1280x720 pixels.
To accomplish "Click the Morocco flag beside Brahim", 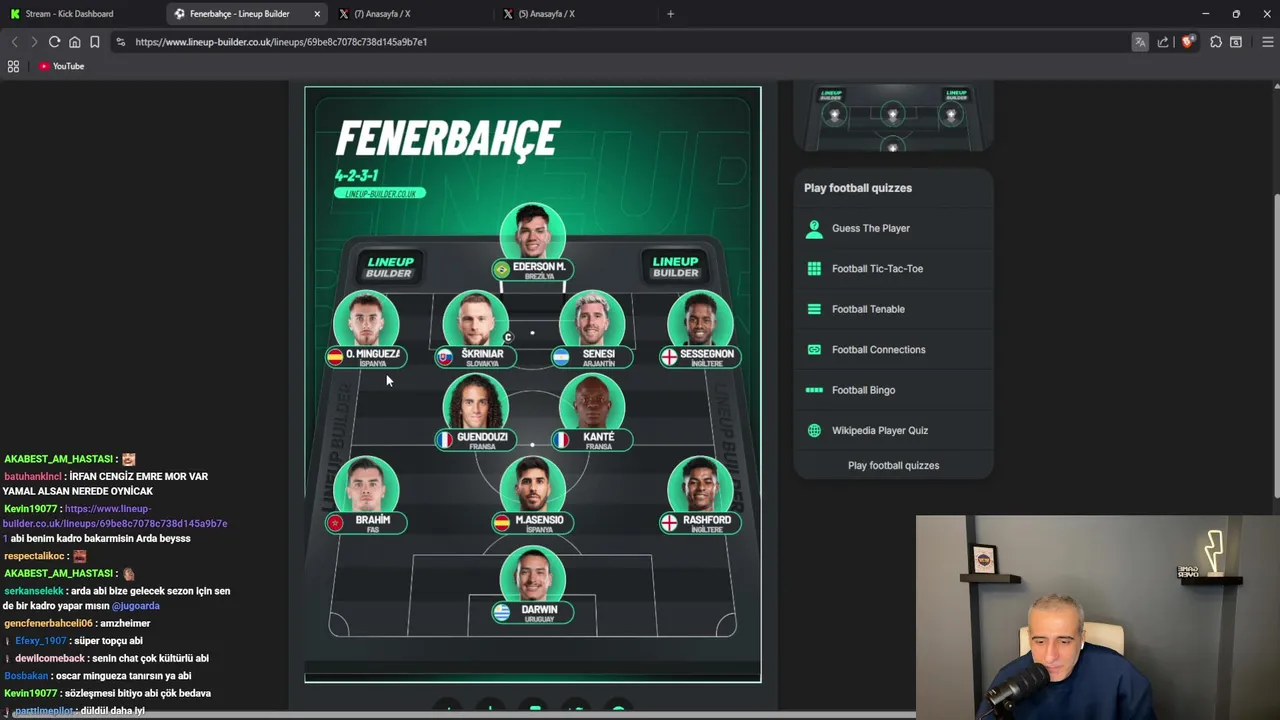I will click(335, 523).
